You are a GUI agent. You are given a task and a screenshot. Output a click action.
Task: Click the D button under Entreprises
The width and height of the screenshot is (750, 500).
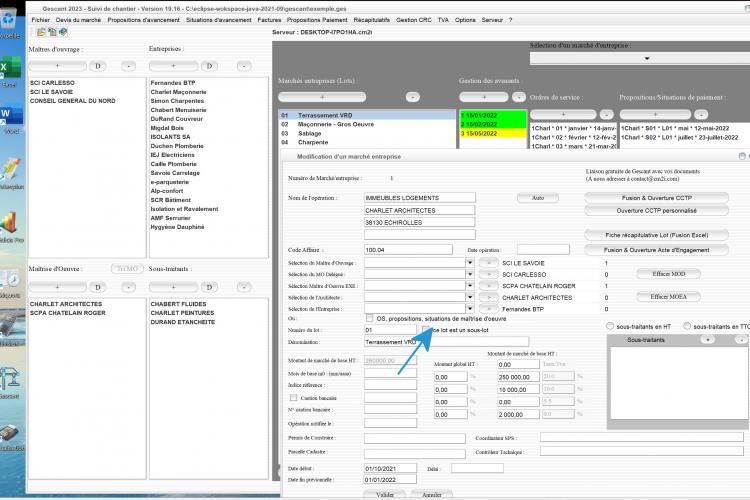pos(209,66)
